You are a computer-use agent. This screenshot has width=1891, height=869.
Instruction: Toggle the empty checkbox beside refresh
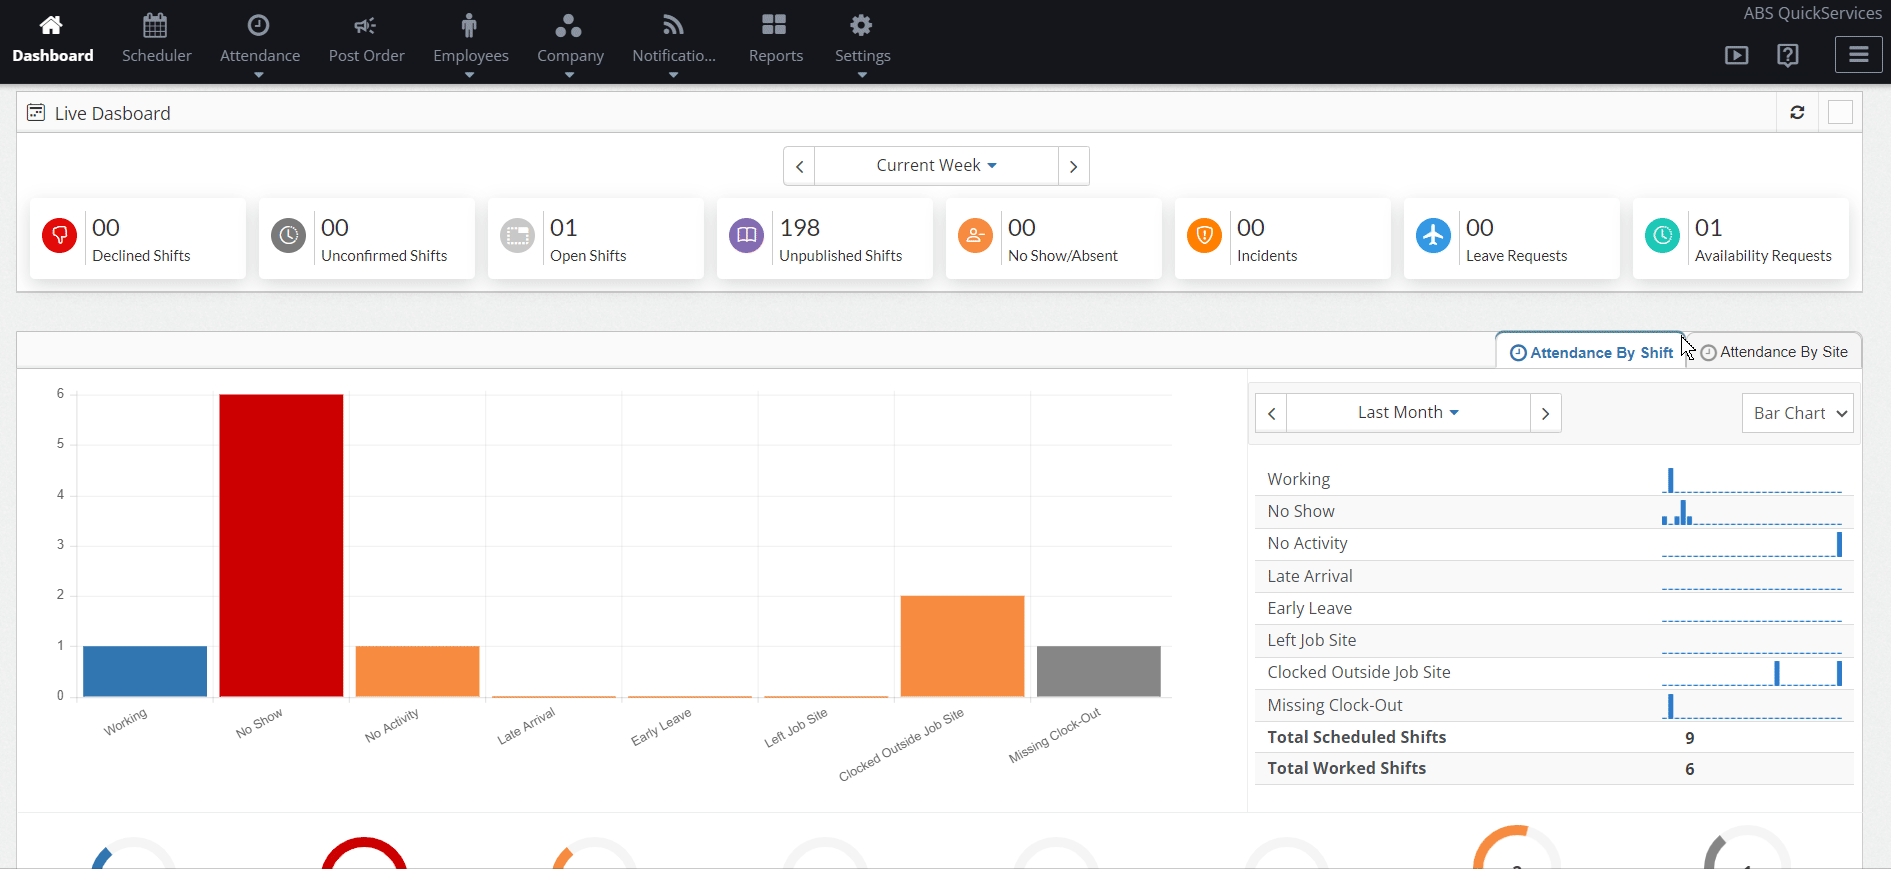[x=1840, y=112]
